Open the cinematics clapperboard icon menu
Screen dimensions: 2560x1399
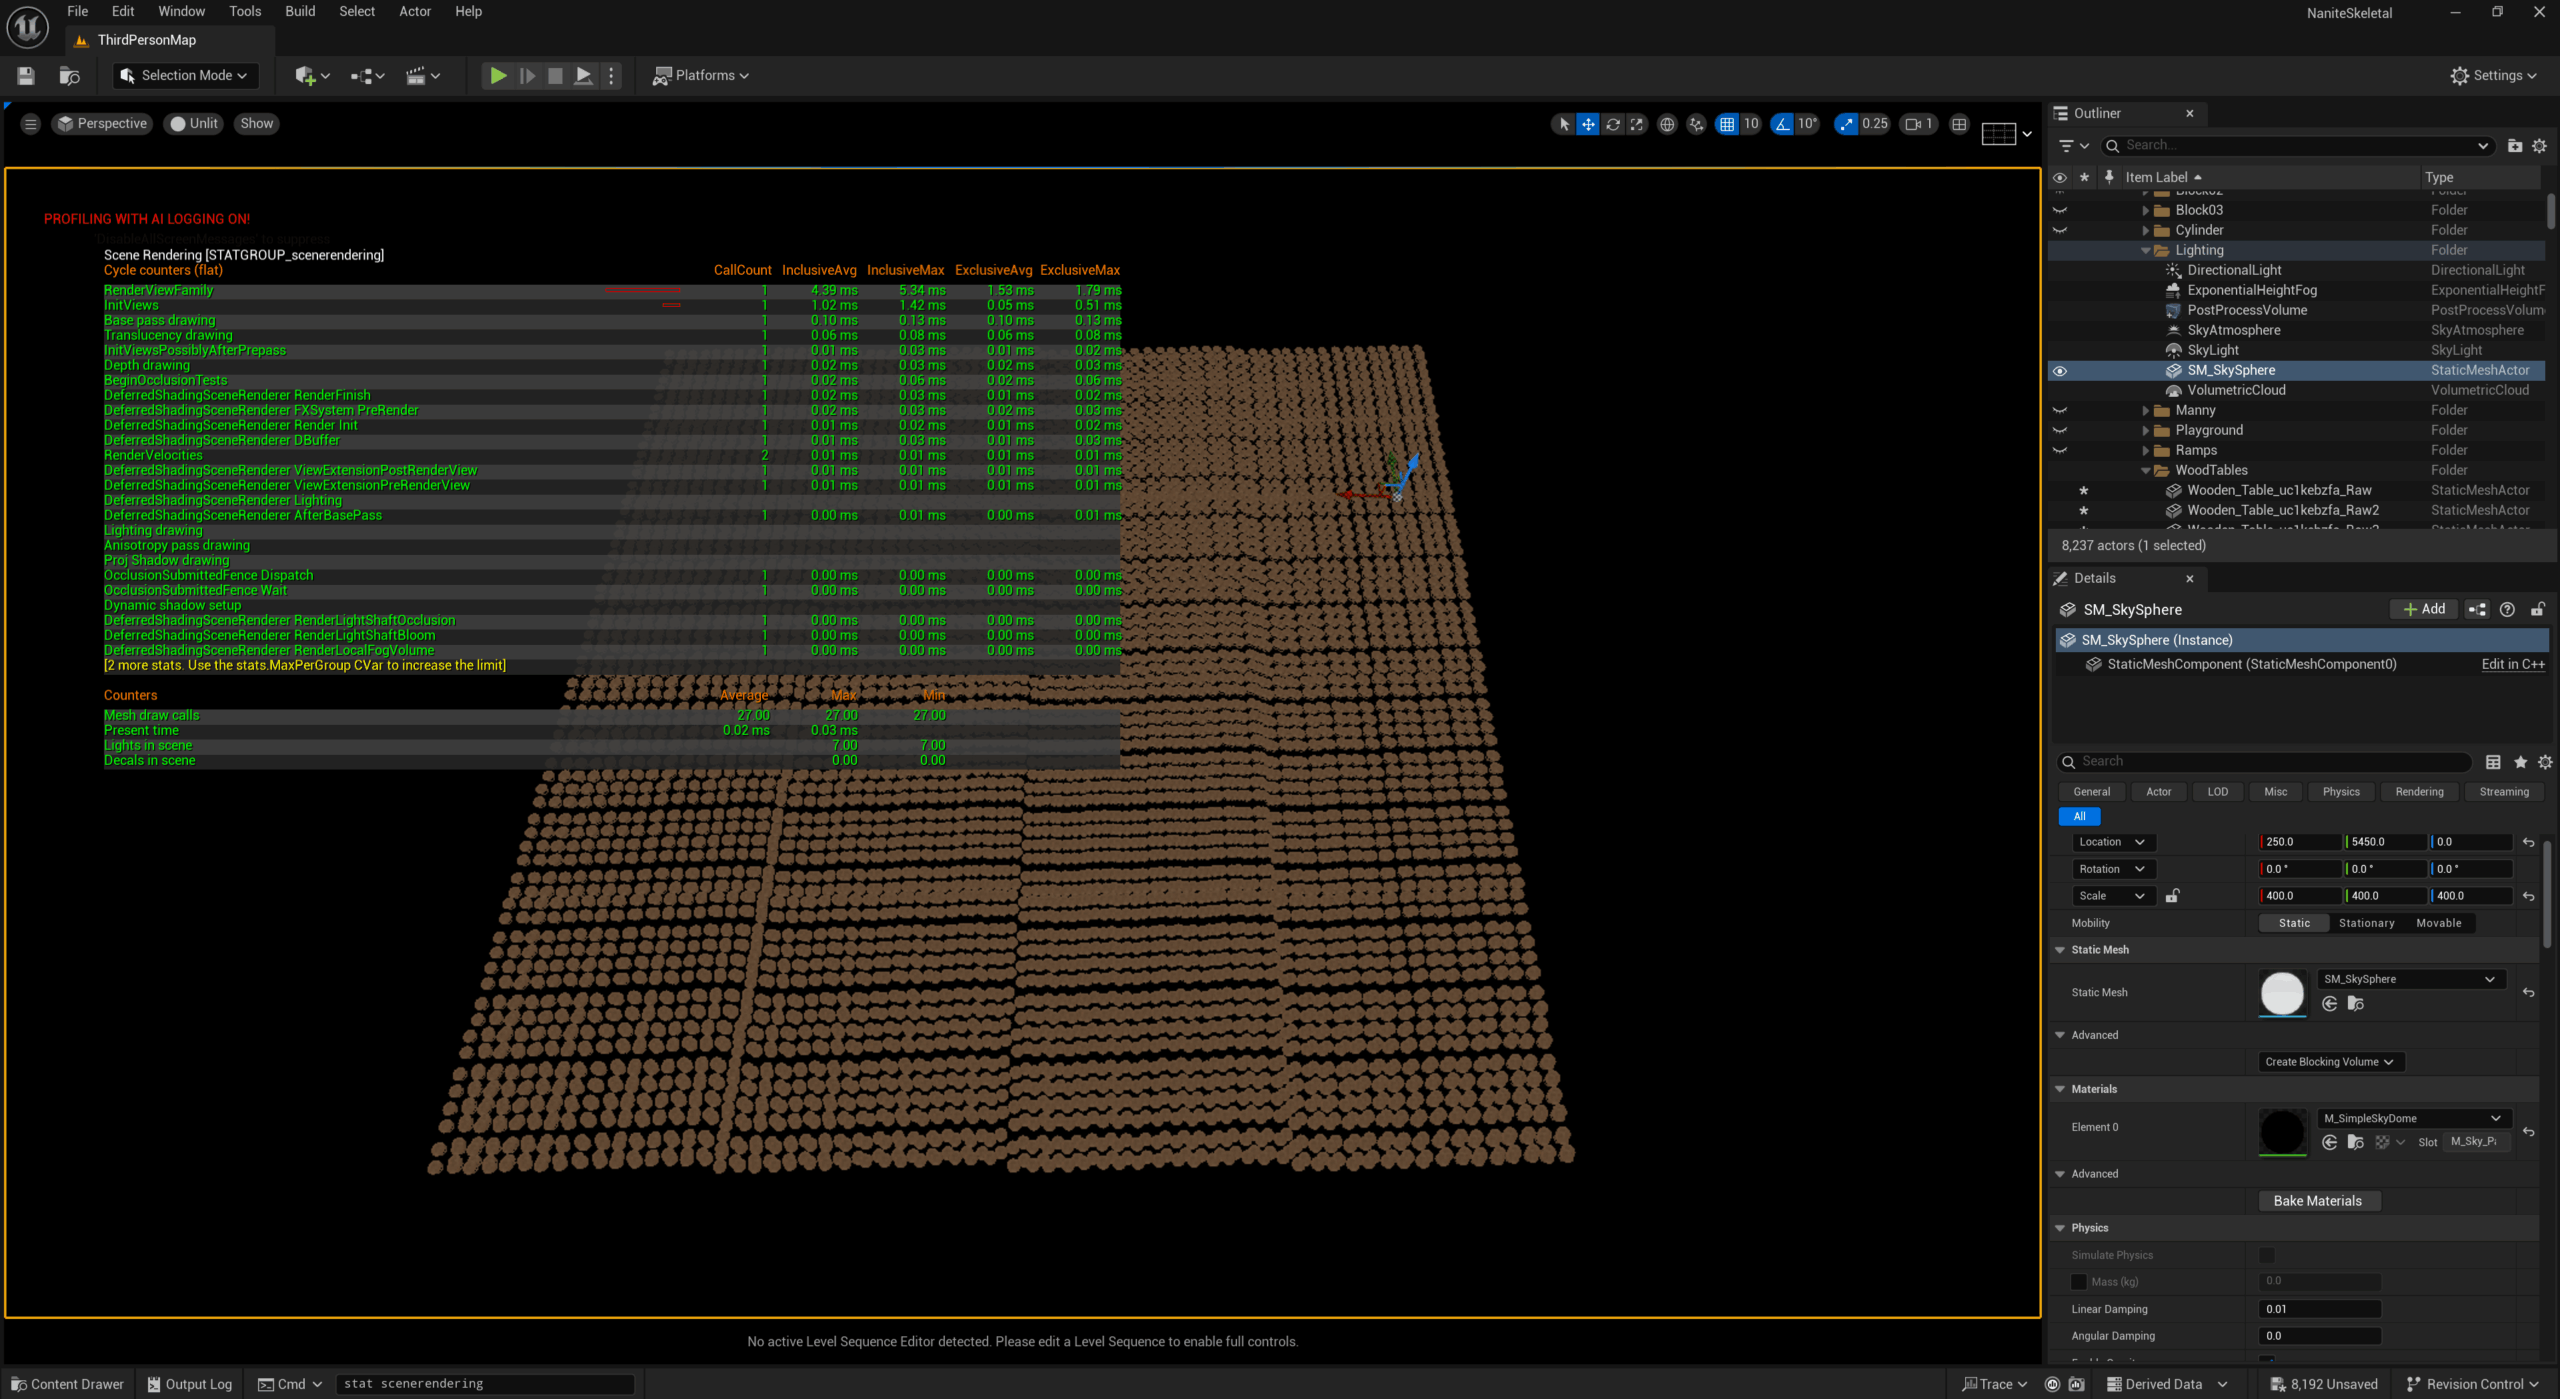[x=422, y=76]
